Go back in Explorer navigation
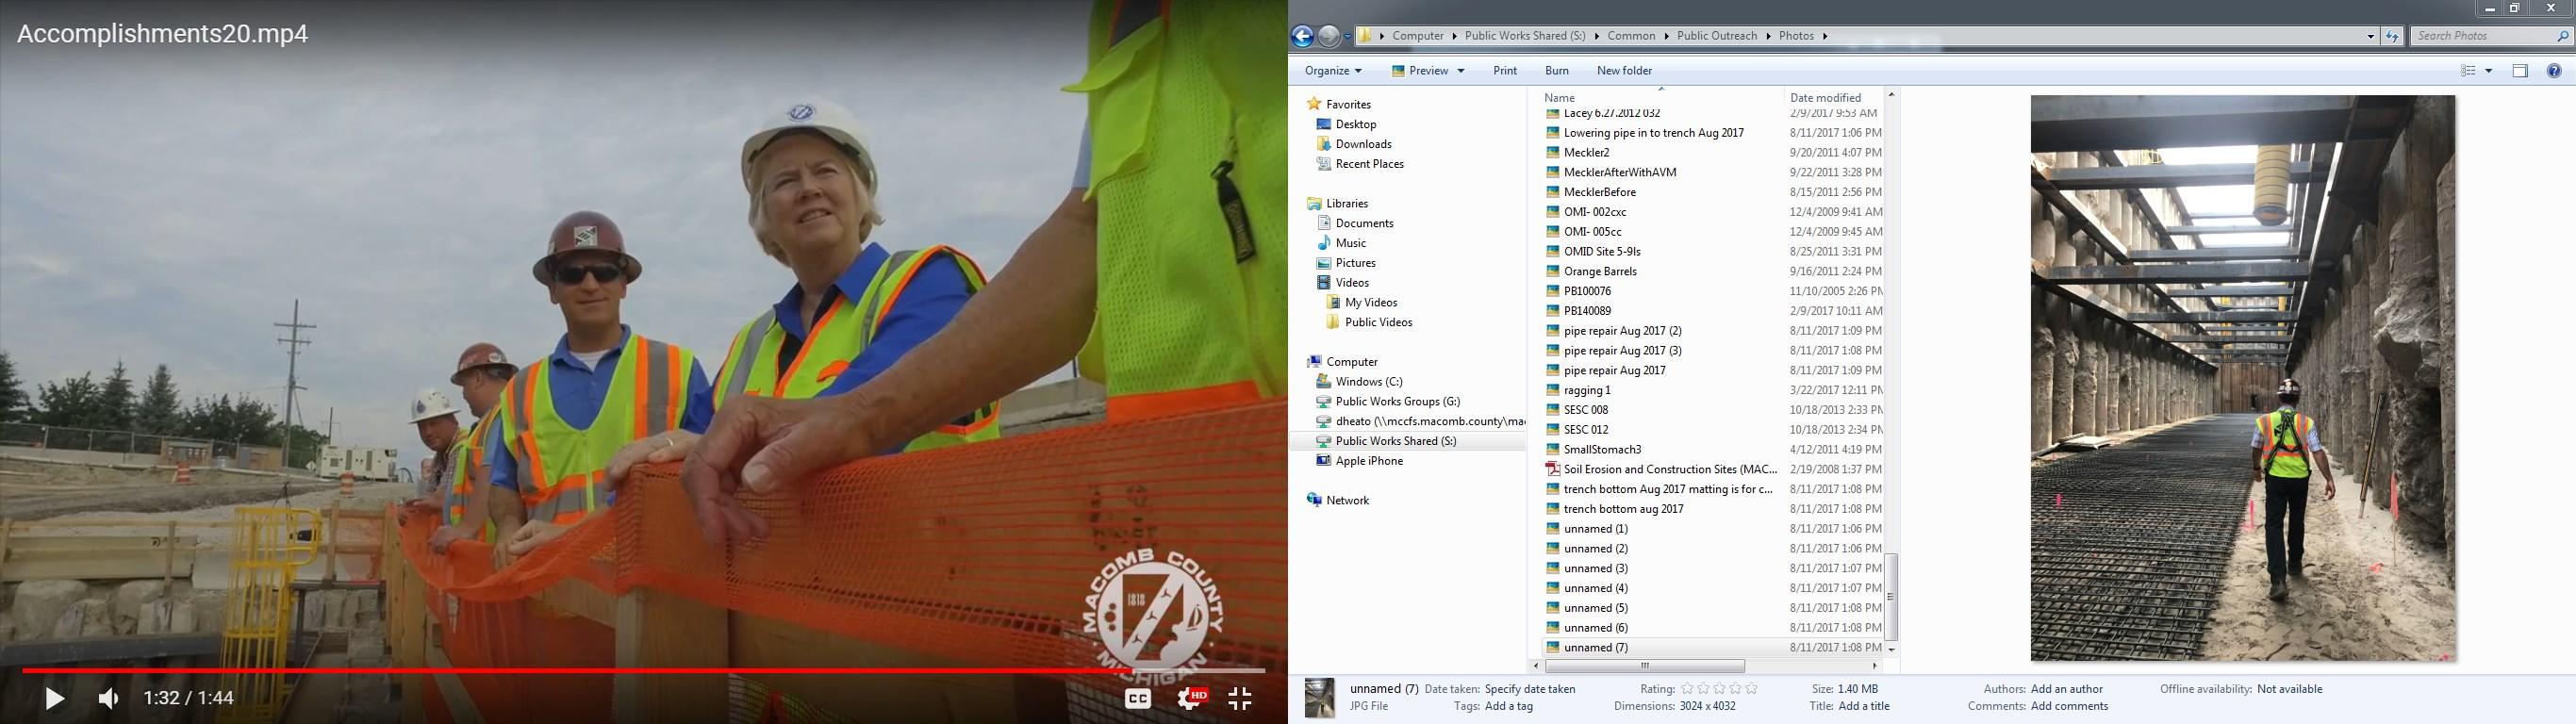Image resolution: width=2576 pixels, height=724 pixels. pyautogui.click(x=1303, y=36)
